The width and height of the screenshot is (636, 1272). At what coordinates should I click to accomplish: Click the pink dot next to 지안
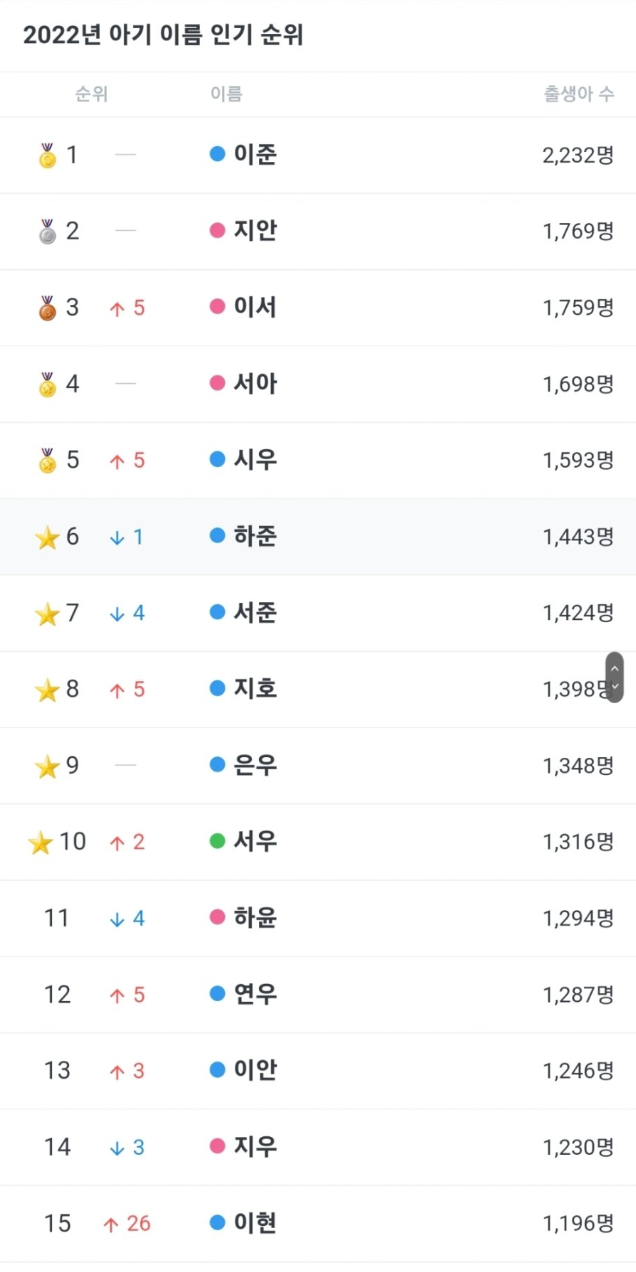point(217,231)
